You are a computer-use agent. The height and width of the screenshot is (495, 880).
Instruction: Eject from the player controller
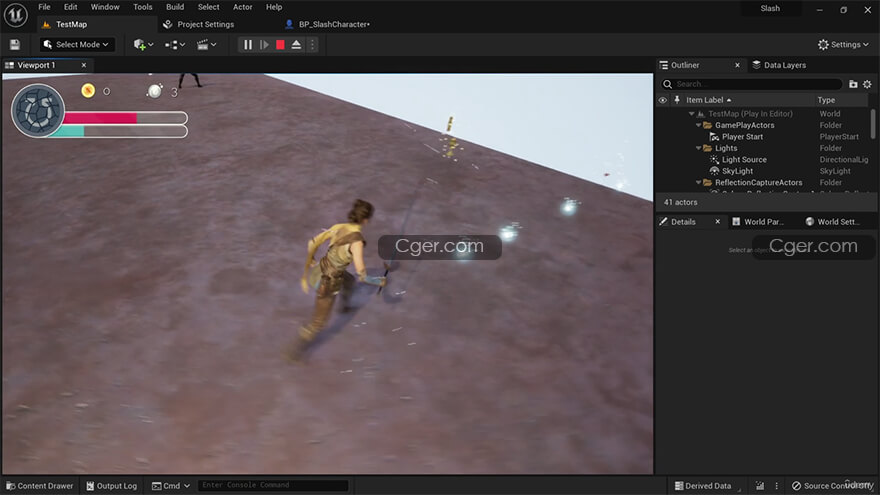pyautogui.click(x=296, y=44)
